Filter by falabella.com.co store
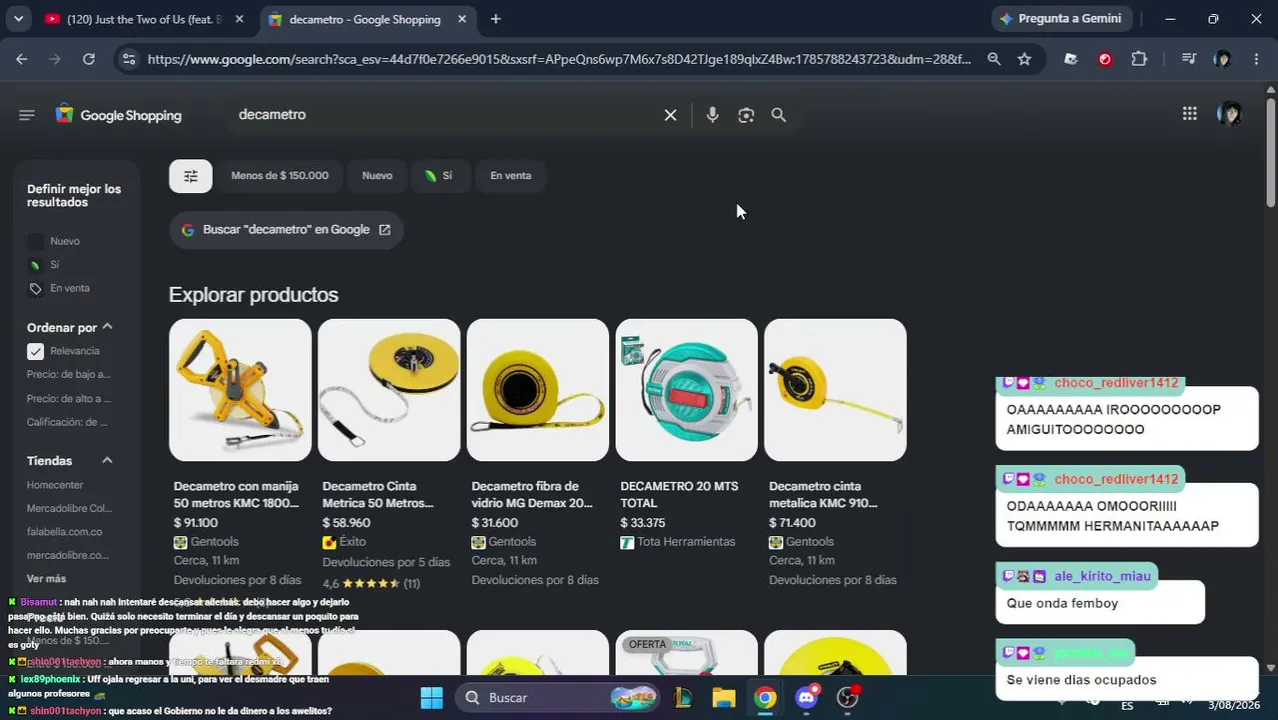 [65, 532]
